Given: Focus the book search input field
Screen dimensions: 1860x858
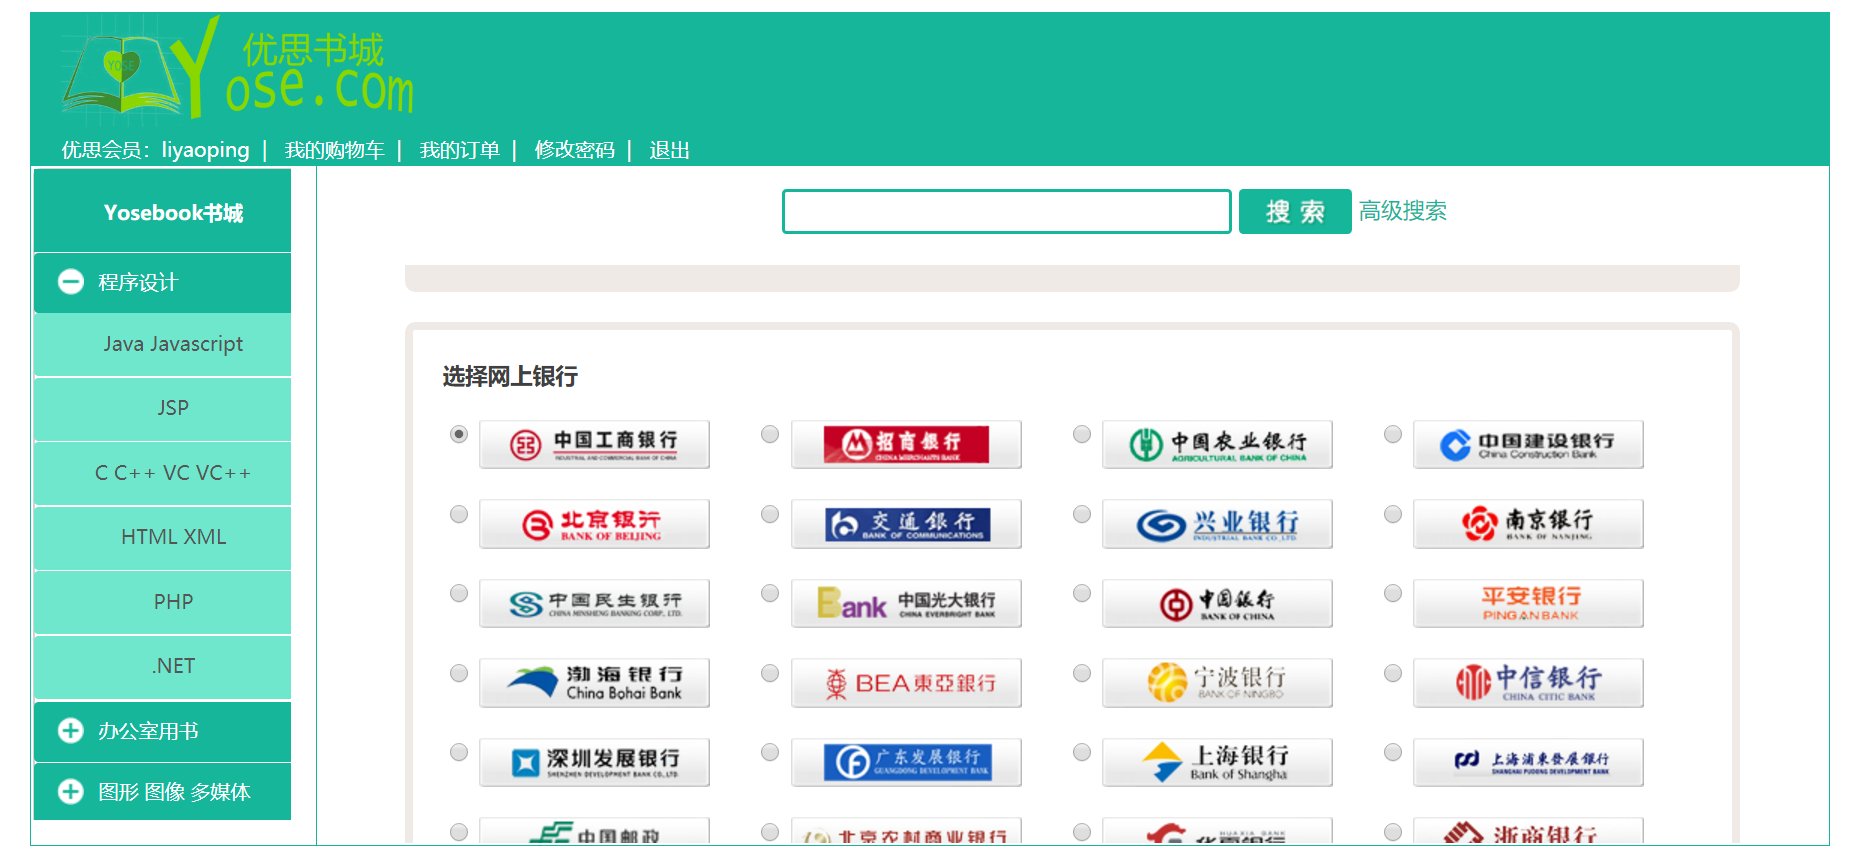Looking at the screenshot, I should pos(1006,211).
